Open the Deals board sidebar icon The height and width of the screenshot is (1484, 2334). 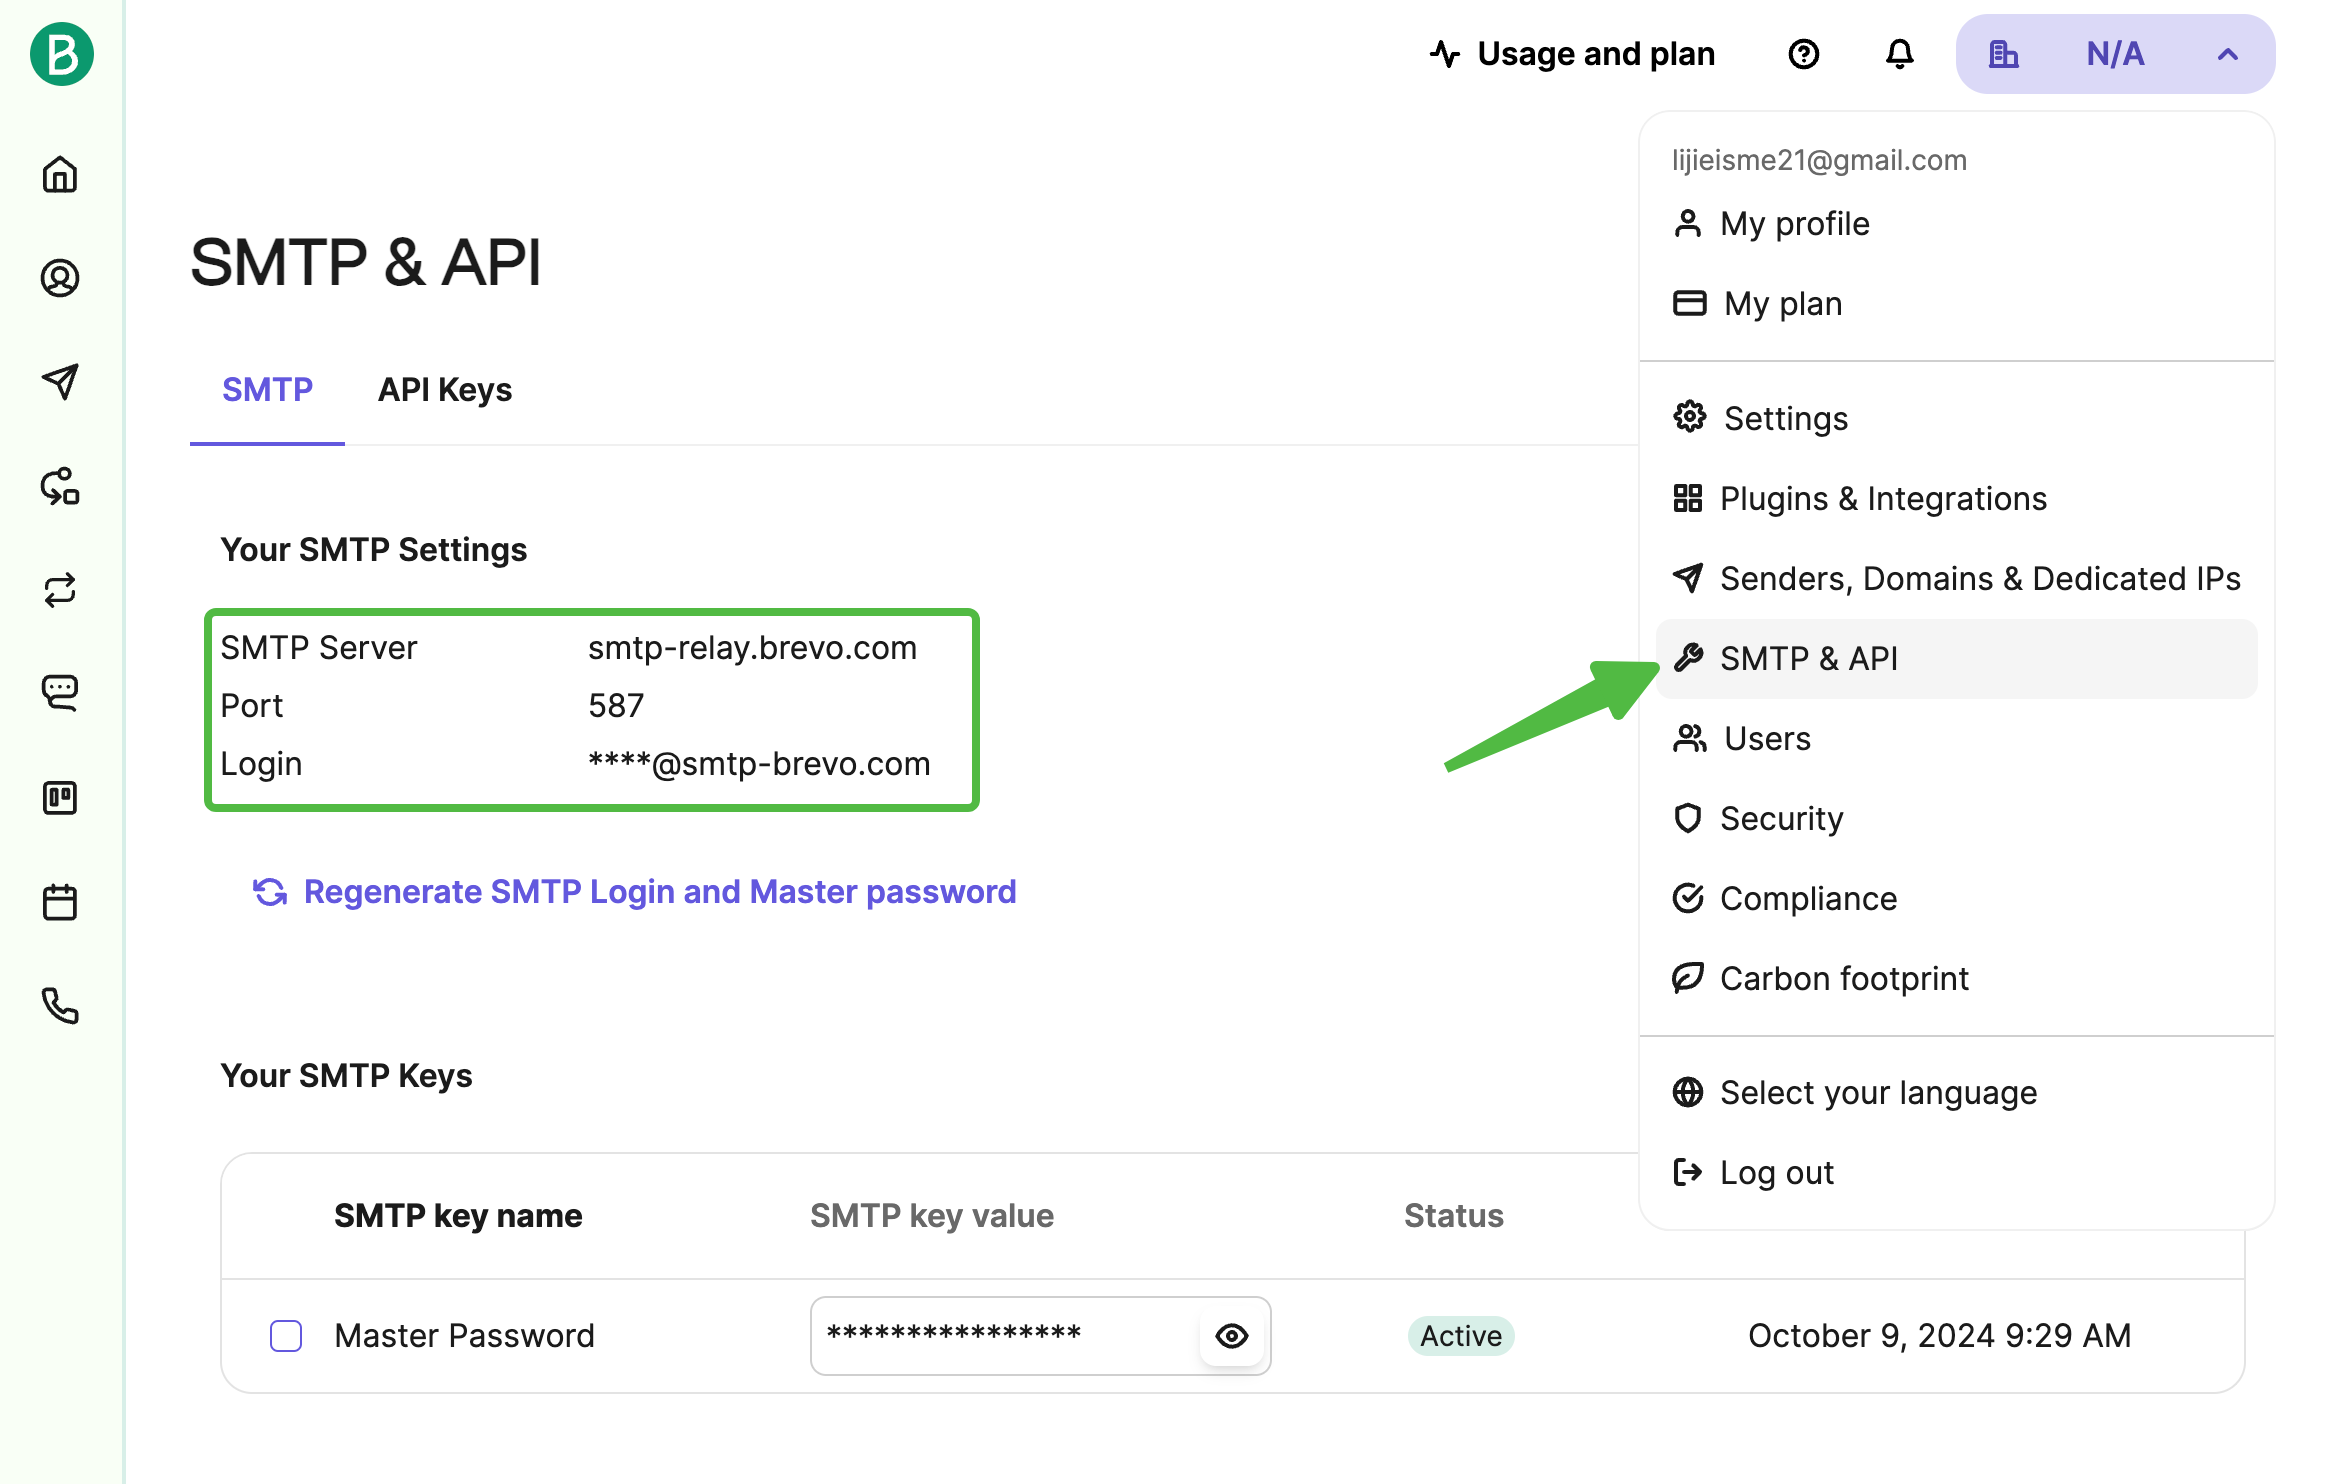(60, 798)
